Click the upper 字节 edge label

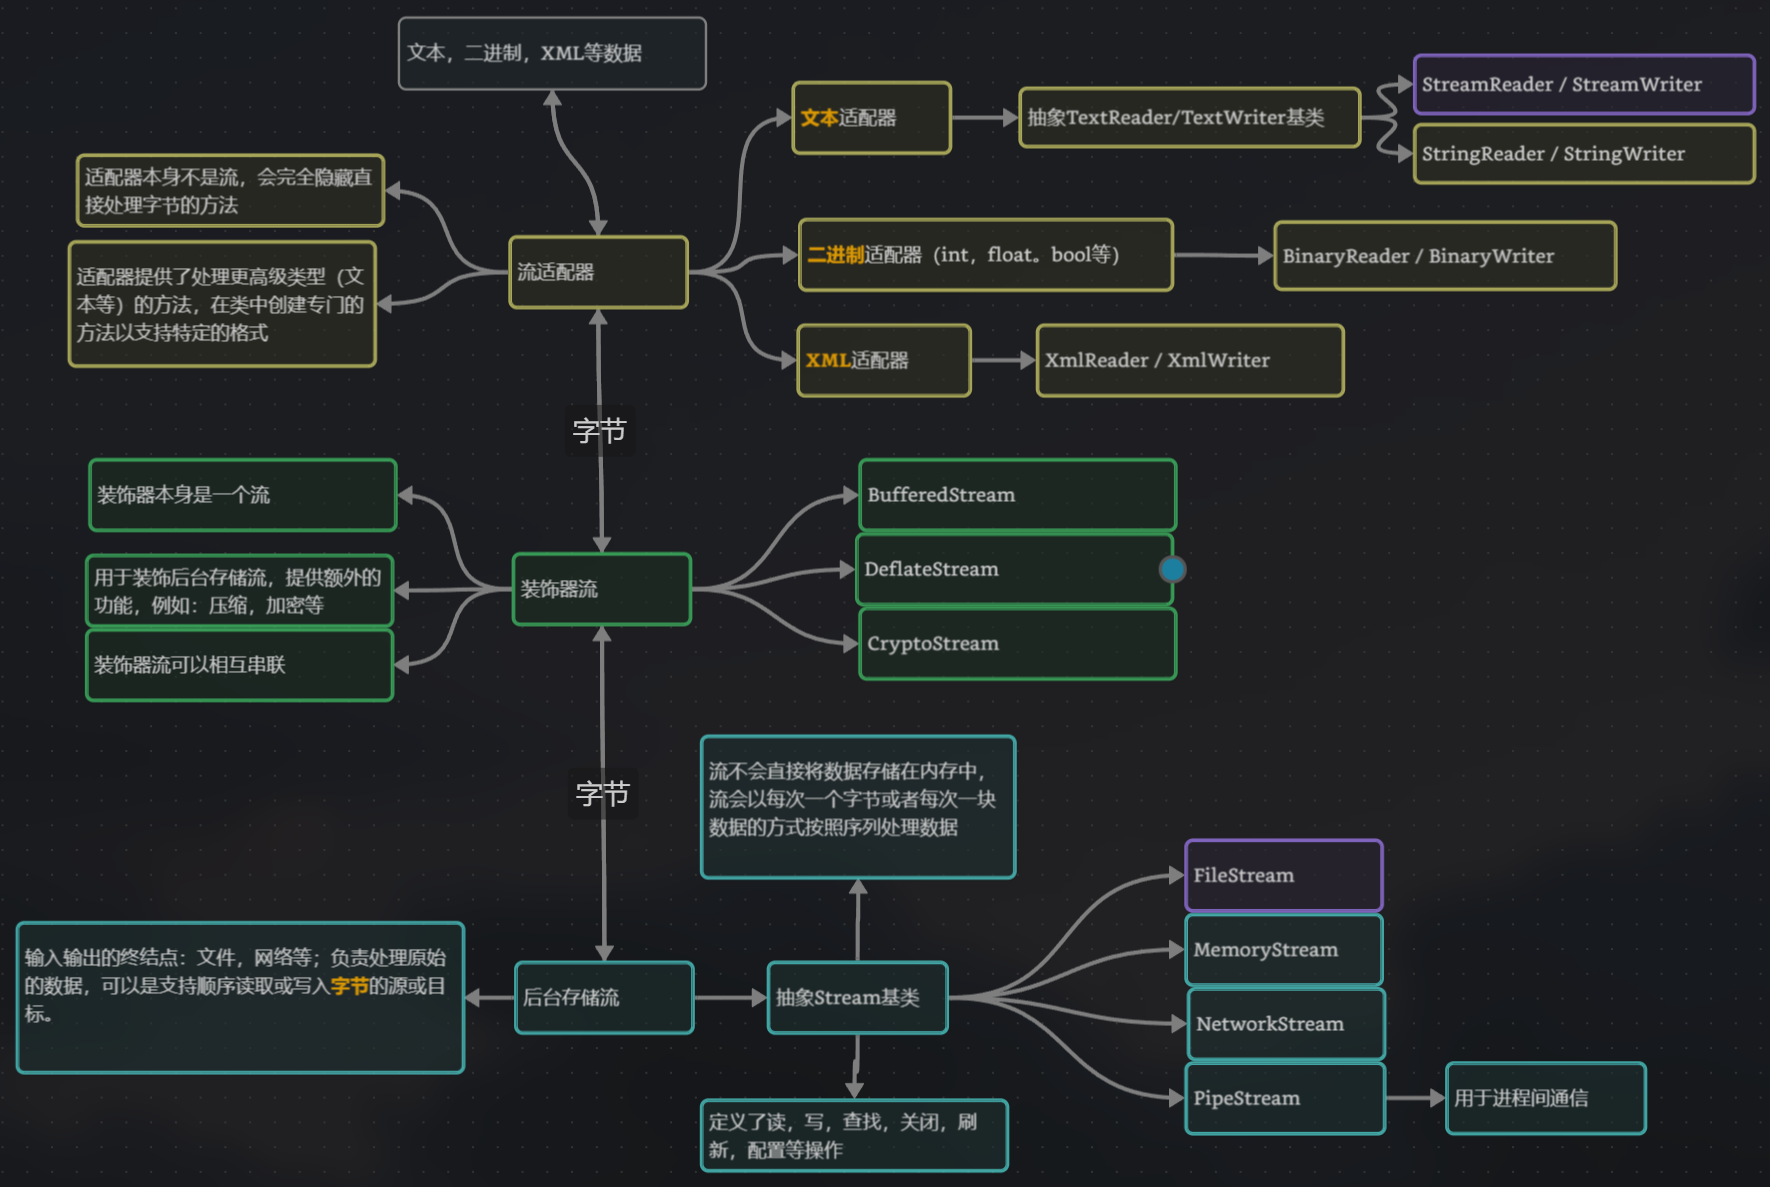coord(599,432)
